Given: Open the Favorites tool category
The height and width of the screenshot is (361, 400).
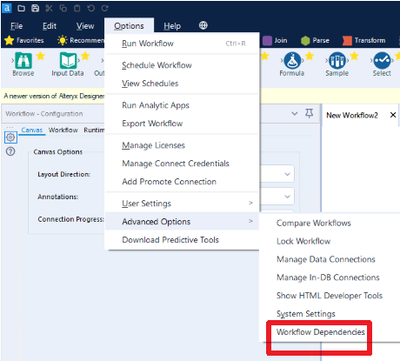Looking at the screenshot, I should (x=24, y=40).
